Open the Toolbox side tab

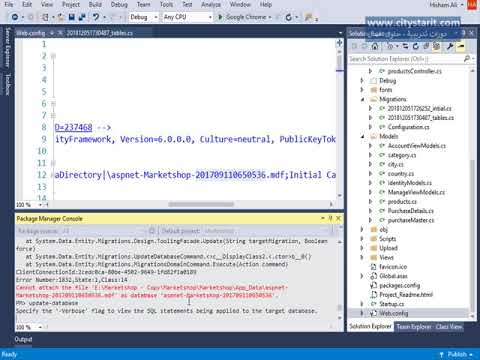[x=8, y=84]
